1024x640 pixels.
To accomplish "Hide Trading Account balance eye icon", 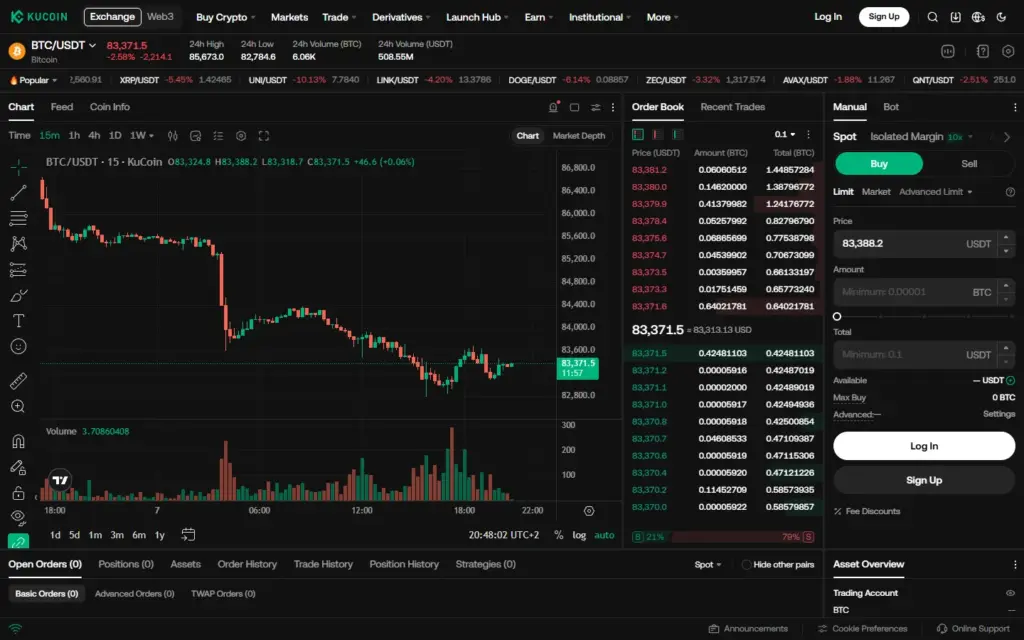I will pyautogui.click(x=1010, y=593).
